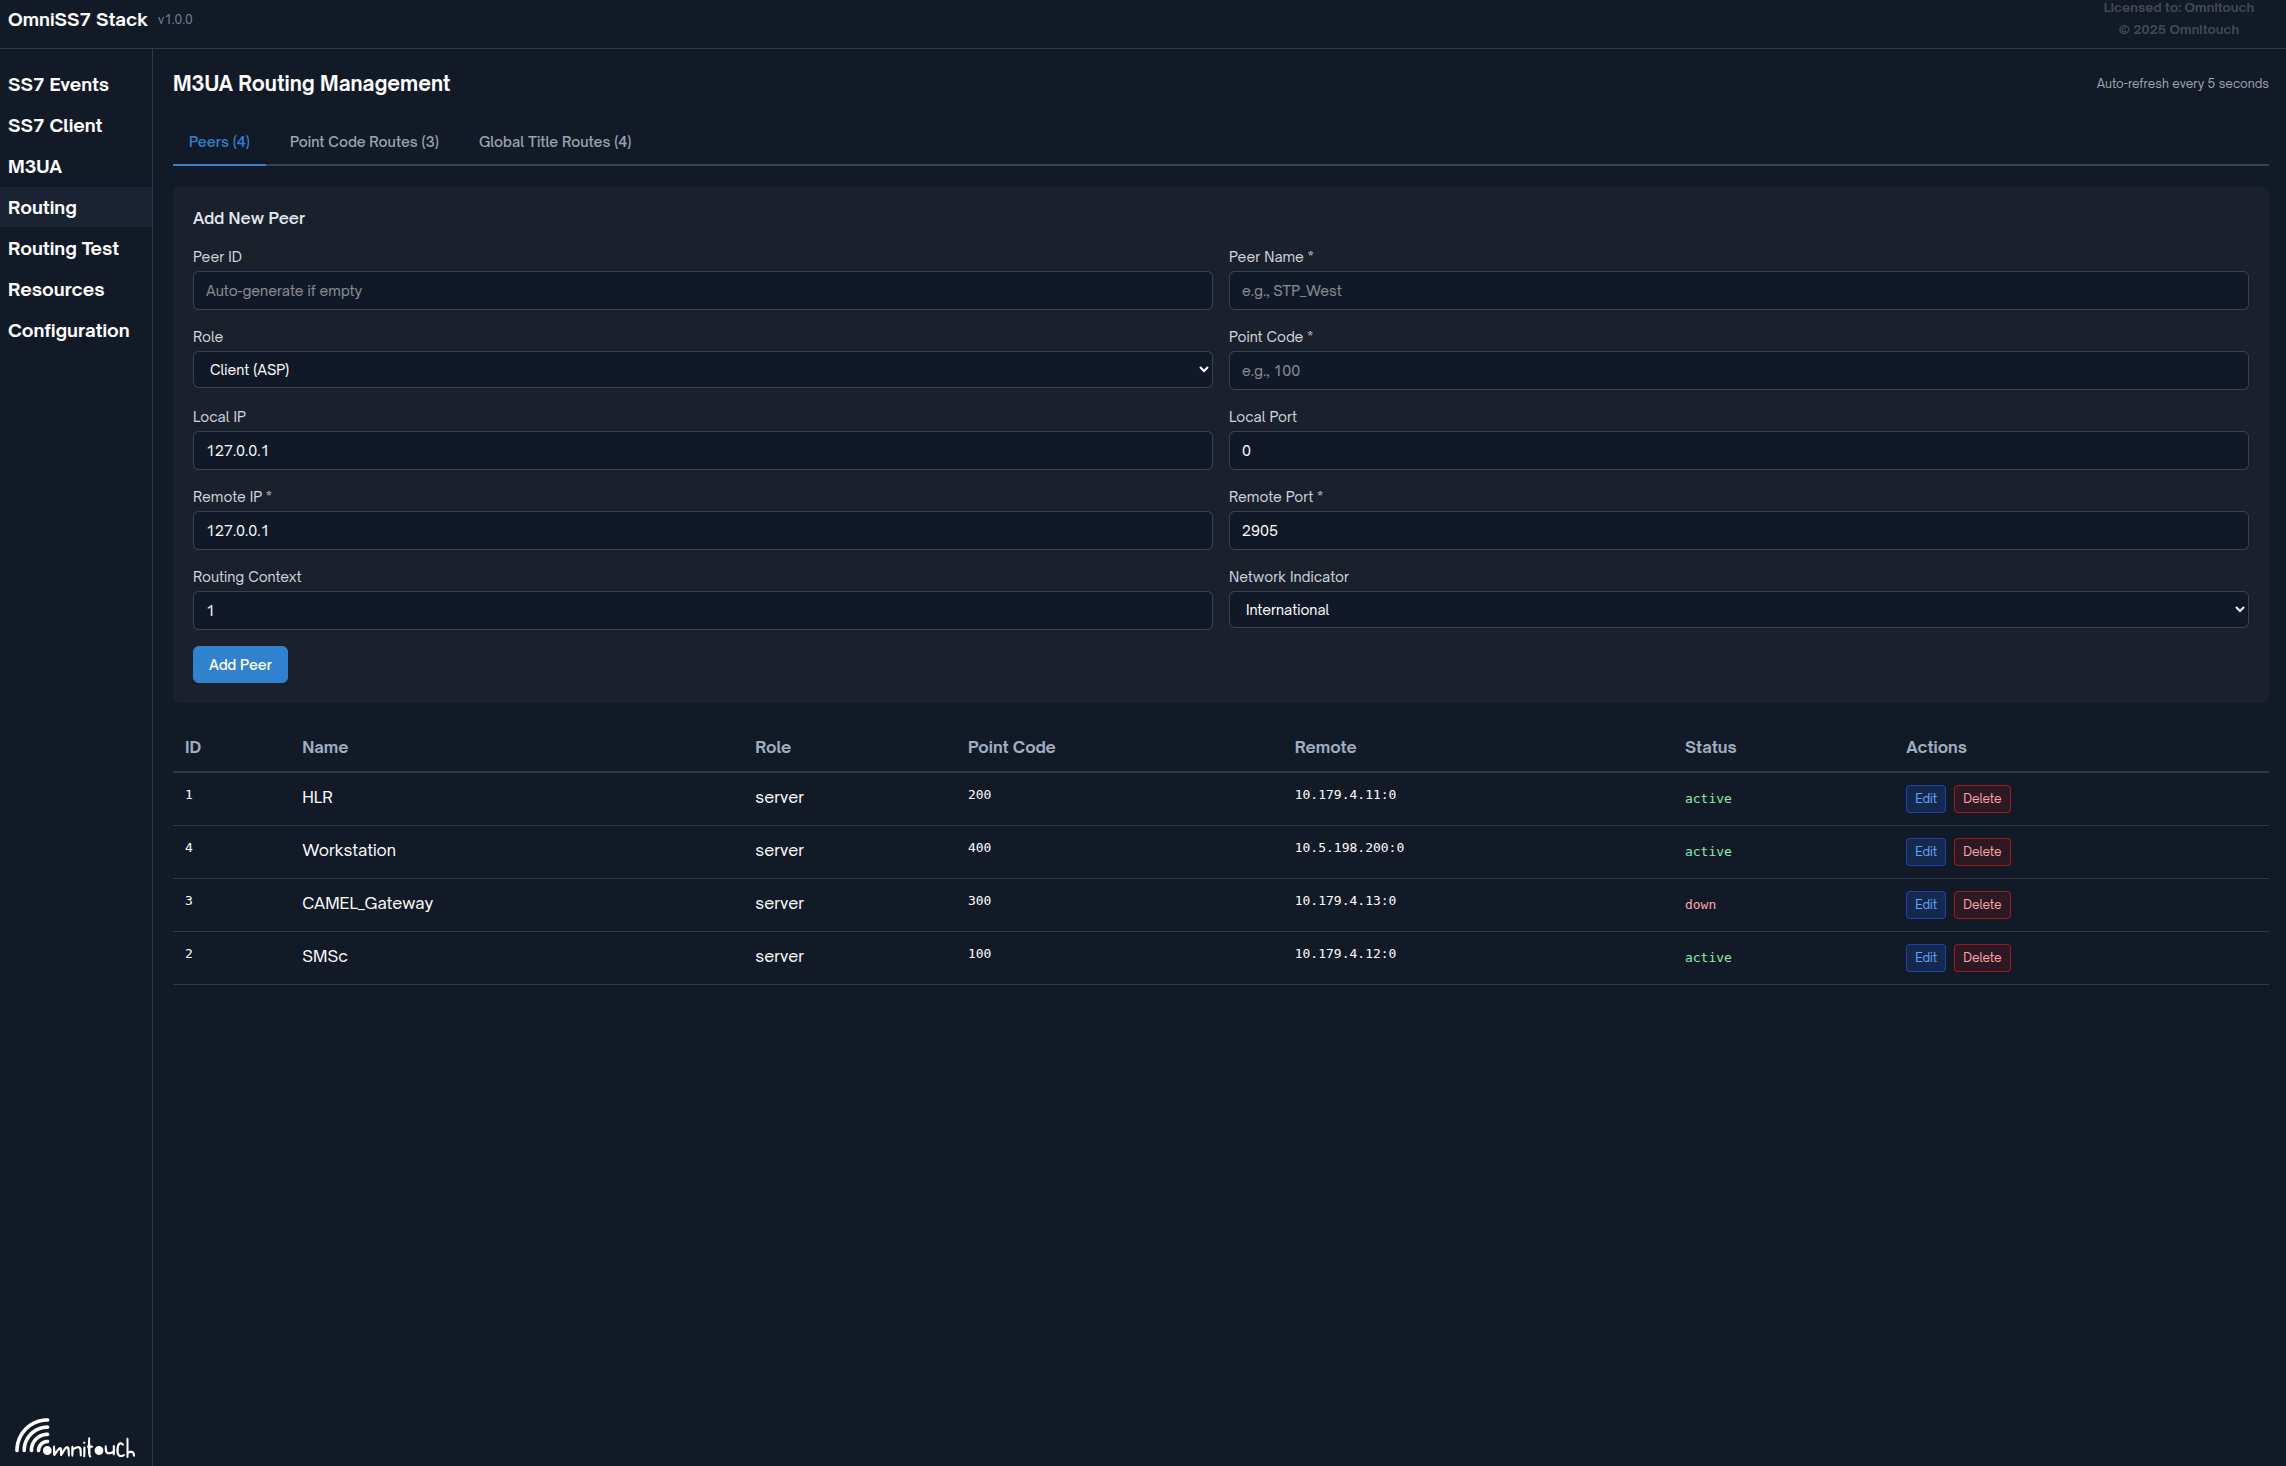Switch to Point Code Routes tab
2286x1466 pixels.
[x=364, y=142]
